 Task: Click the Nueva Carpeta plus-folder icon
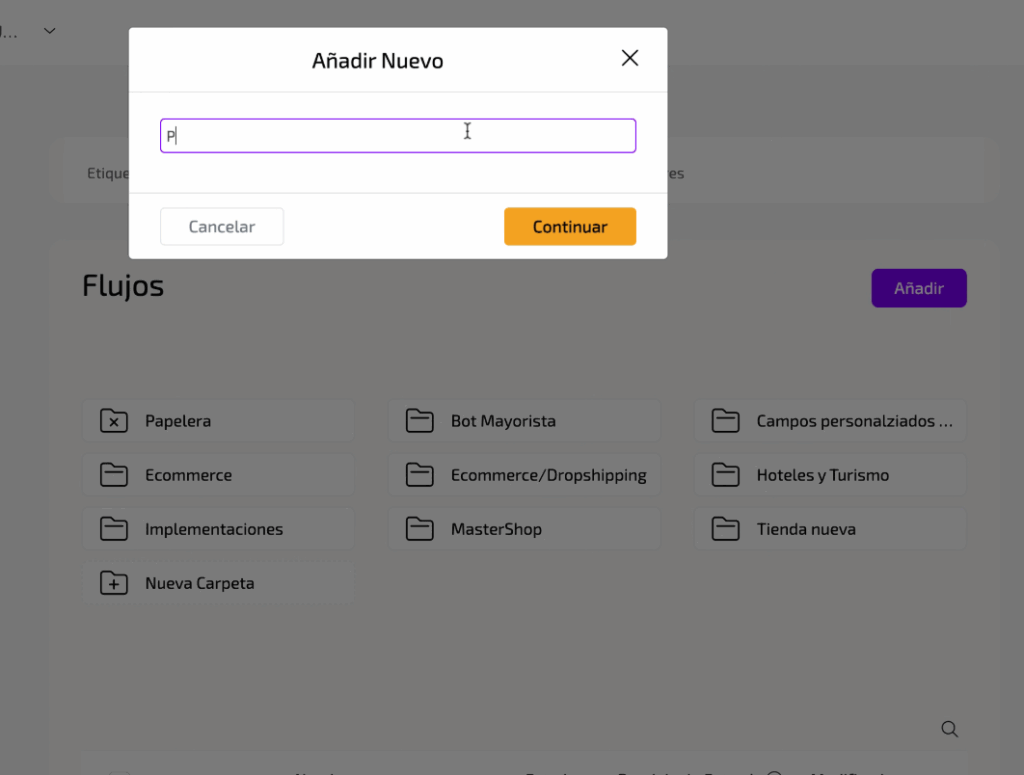click(114, 583)
